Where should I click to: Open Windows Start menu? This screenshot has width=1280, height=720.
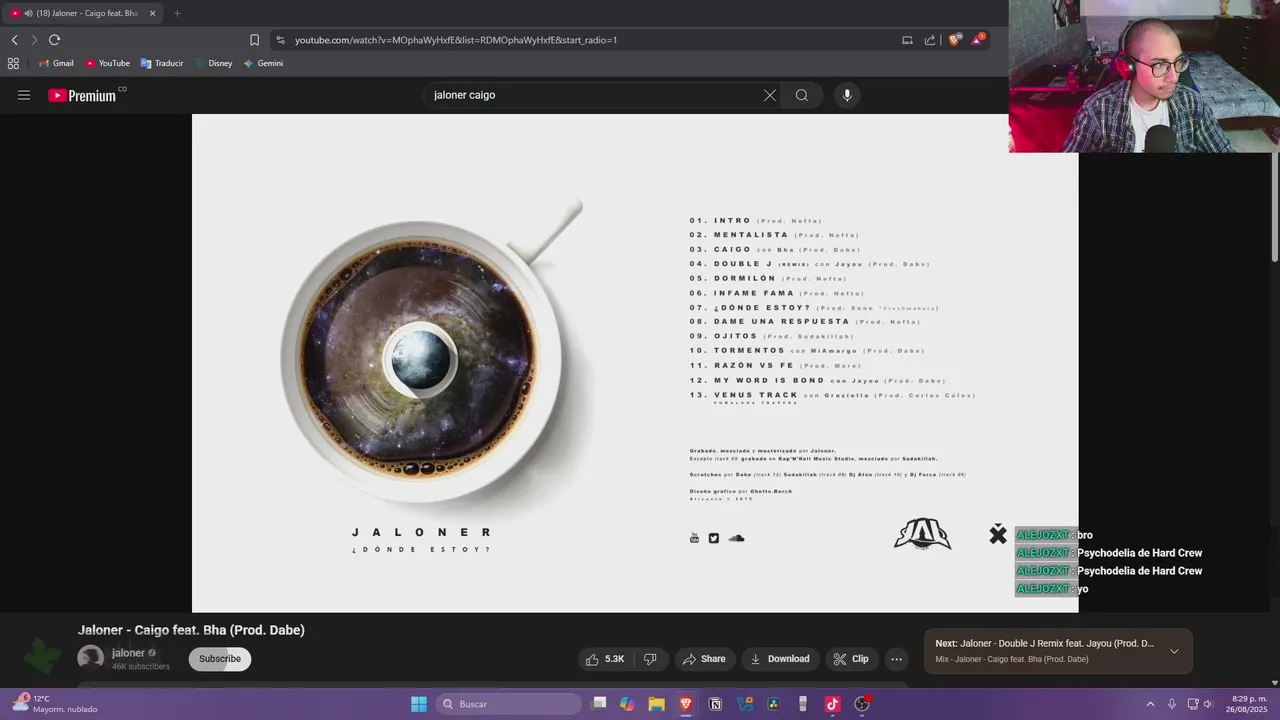(419, 704)
